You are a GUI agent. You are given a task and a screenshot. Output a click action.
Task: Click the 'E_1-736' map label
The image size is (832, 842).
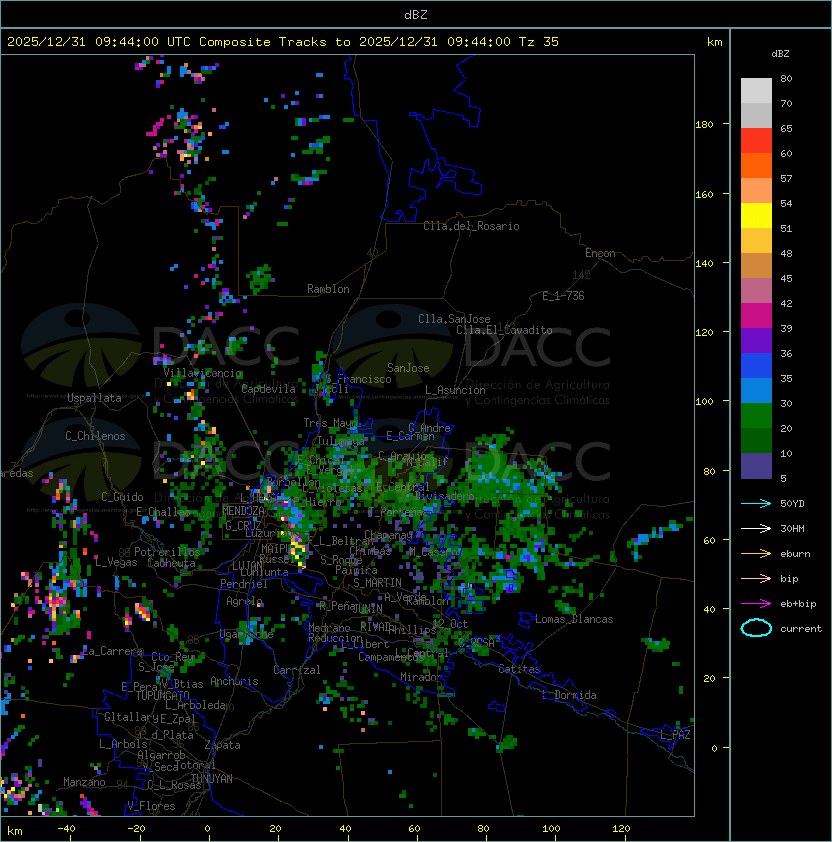pyautogui.click(x=563, y=296)
